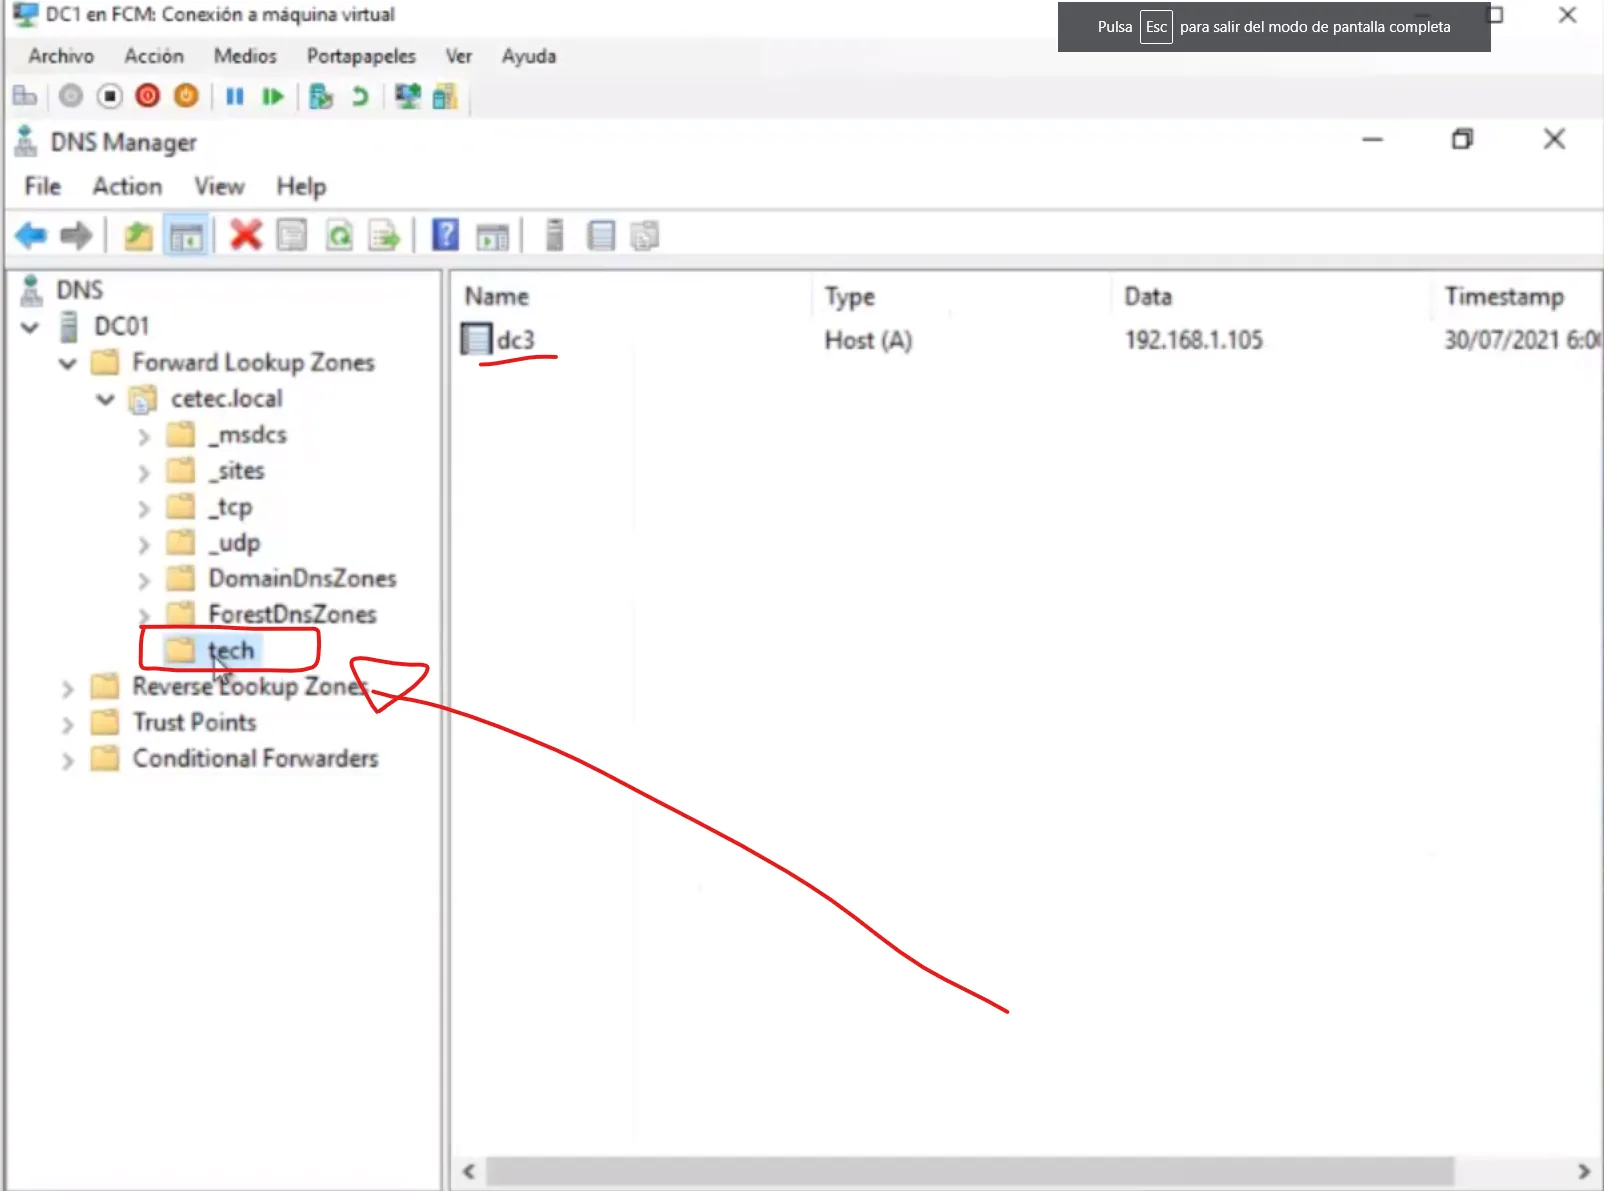This screenshot has height=1191, width=1604.
Task: Click the Properties icon in DNS toolbar
Action: tap(292, 236)
